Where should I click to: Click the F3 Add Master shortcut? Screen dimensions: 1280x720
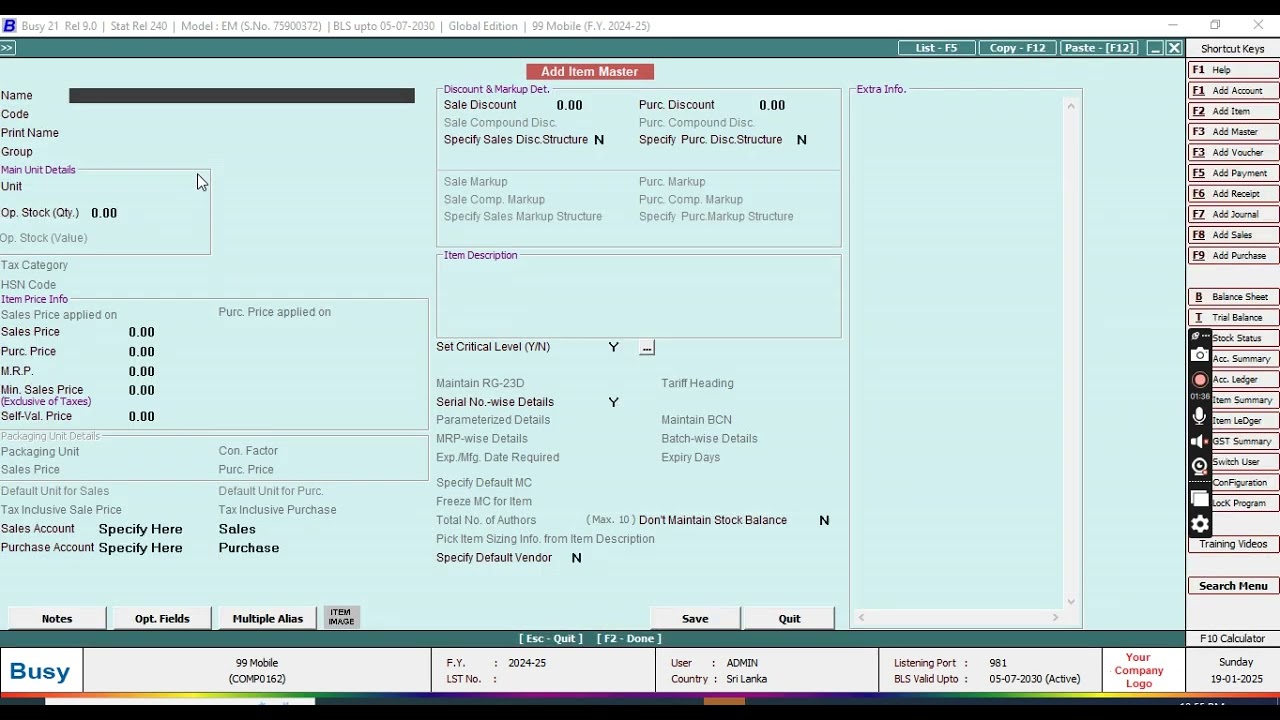click(1234, 132)
